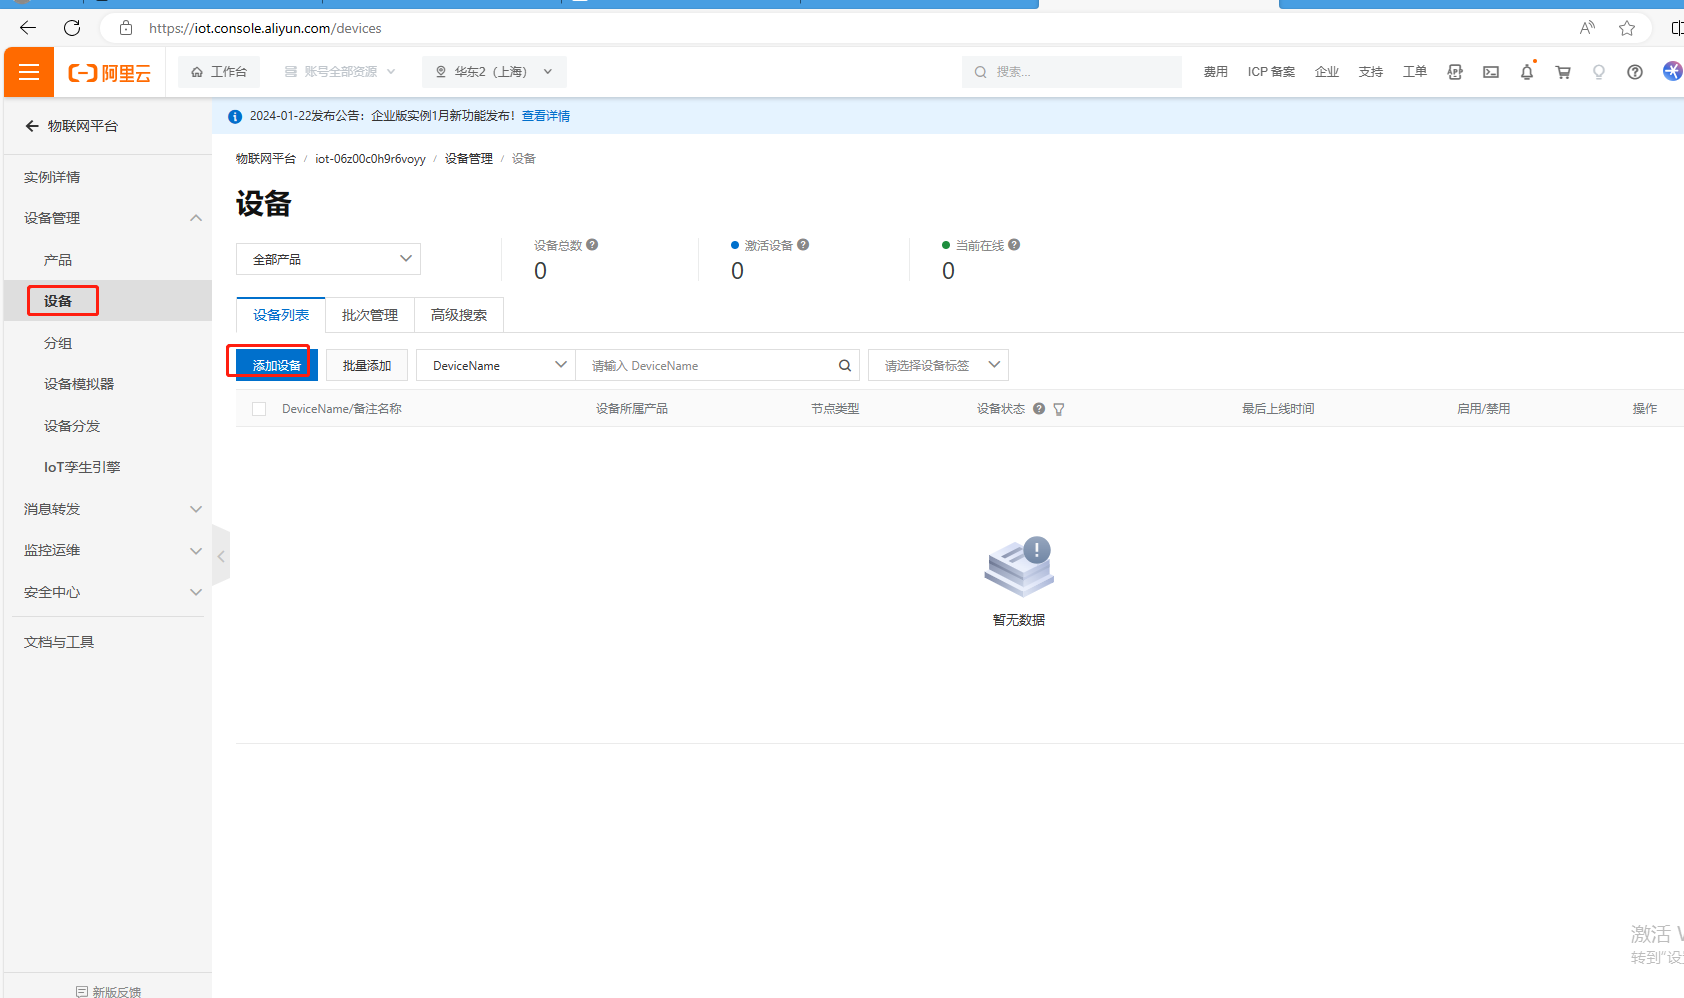Image resolution: width=1684 pixels, height=998 pixels.
Task: Switch to the 批次管理 tab
Action: click(x=369, y=315)
